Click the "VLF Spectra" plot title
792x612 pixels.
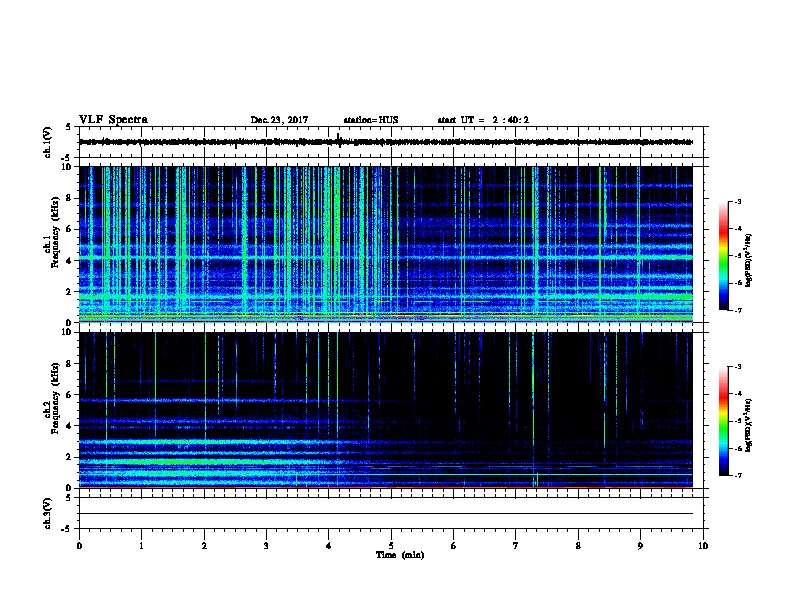[113, 120]
